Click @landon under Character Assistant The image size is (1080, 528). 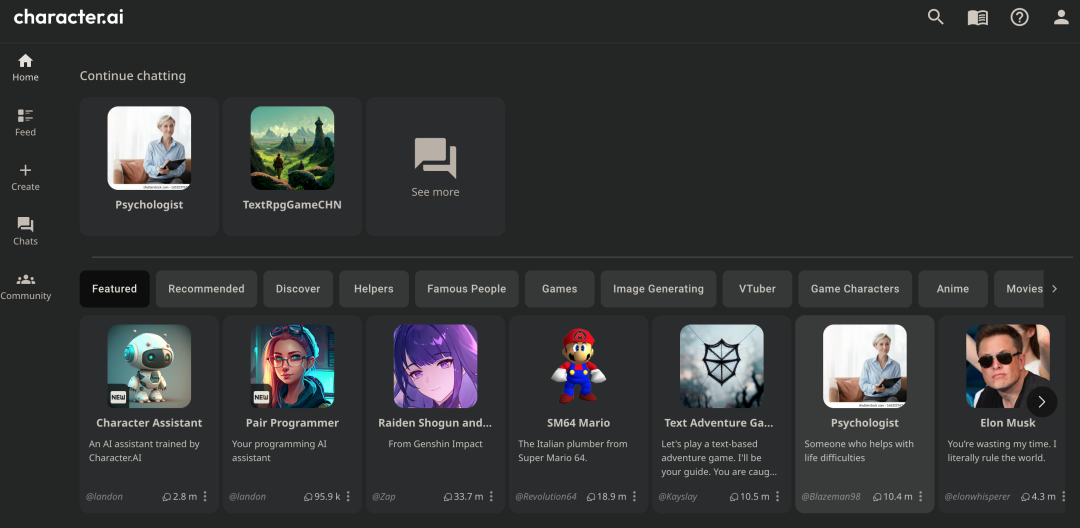[104, 496]
